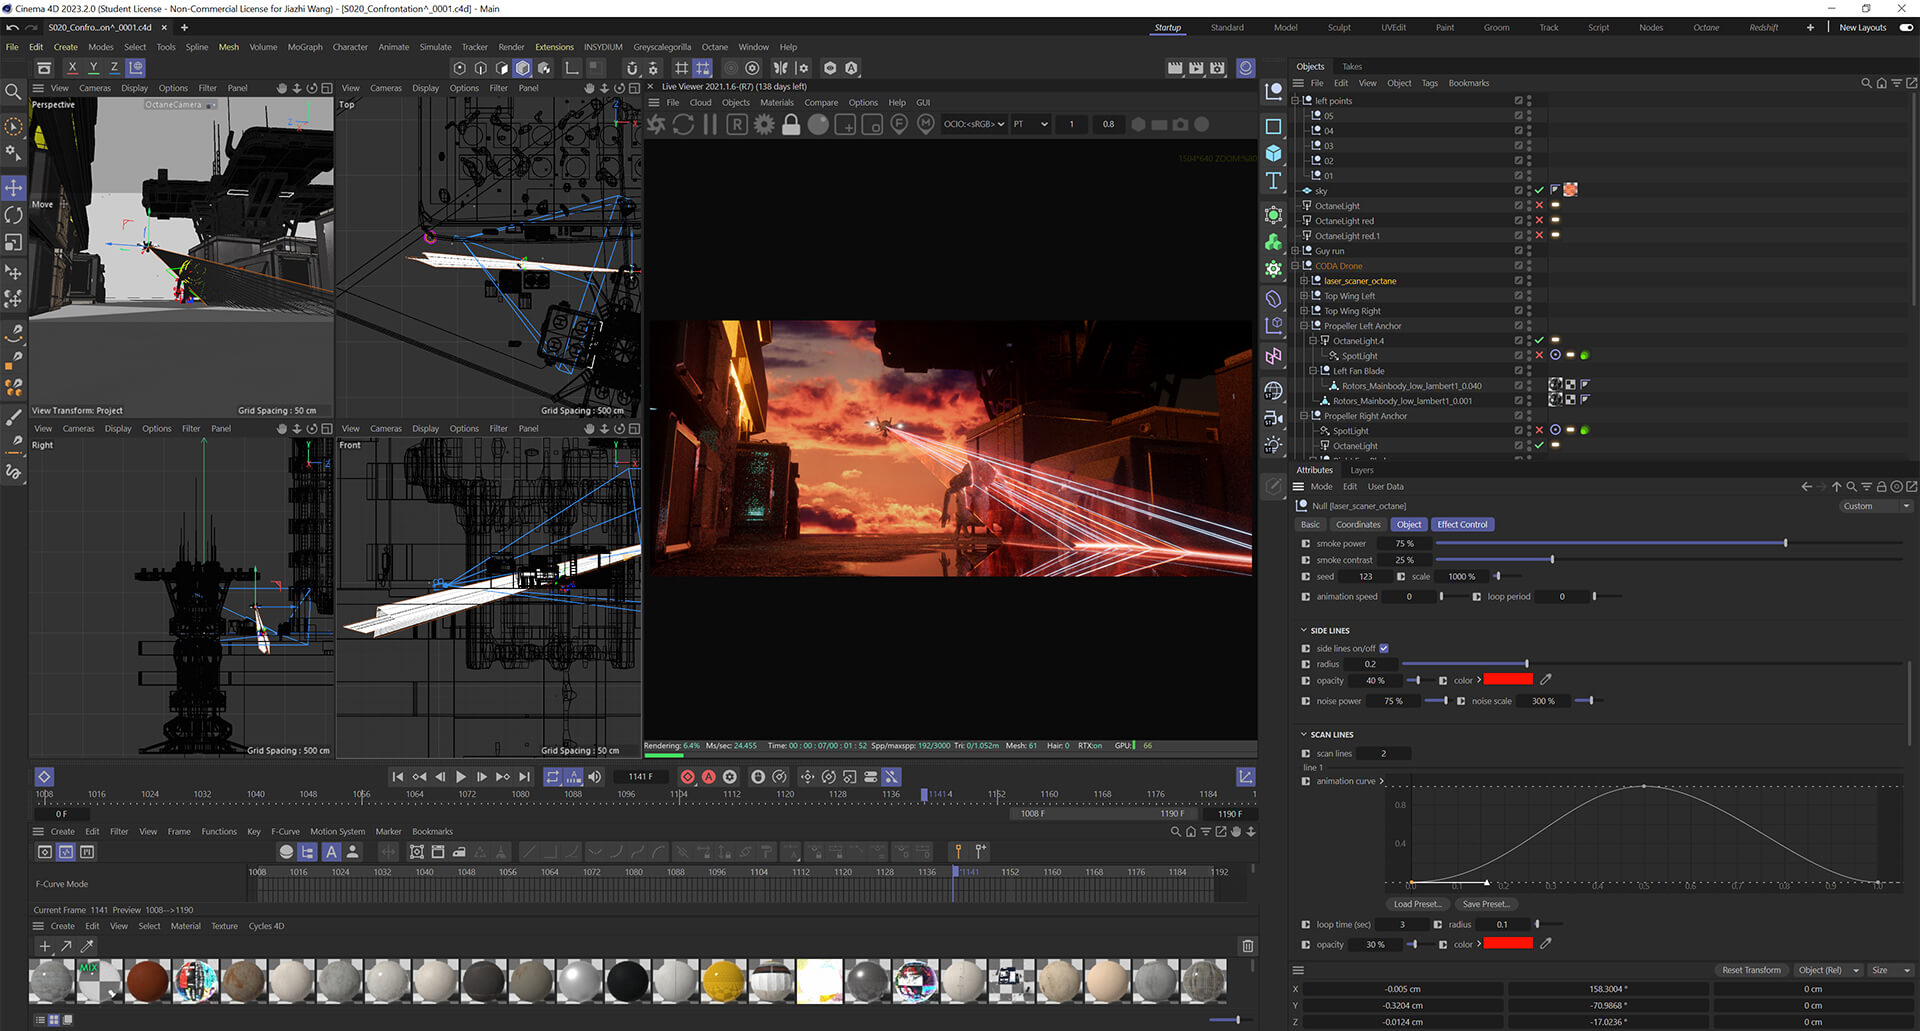Toggle OctaneLight red enabled X mark
Viewport: 1920px width, 1031px height.
(1539, 220)
